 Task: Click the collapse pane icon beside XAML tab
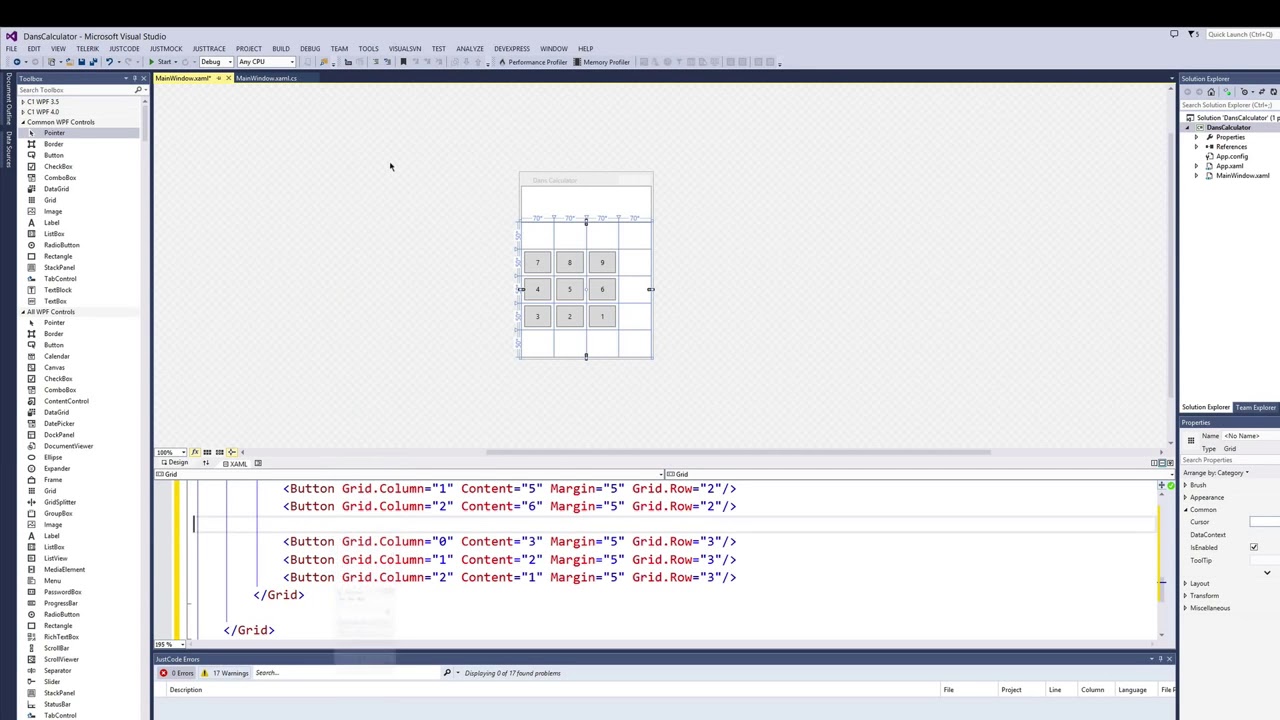(258, 463)
